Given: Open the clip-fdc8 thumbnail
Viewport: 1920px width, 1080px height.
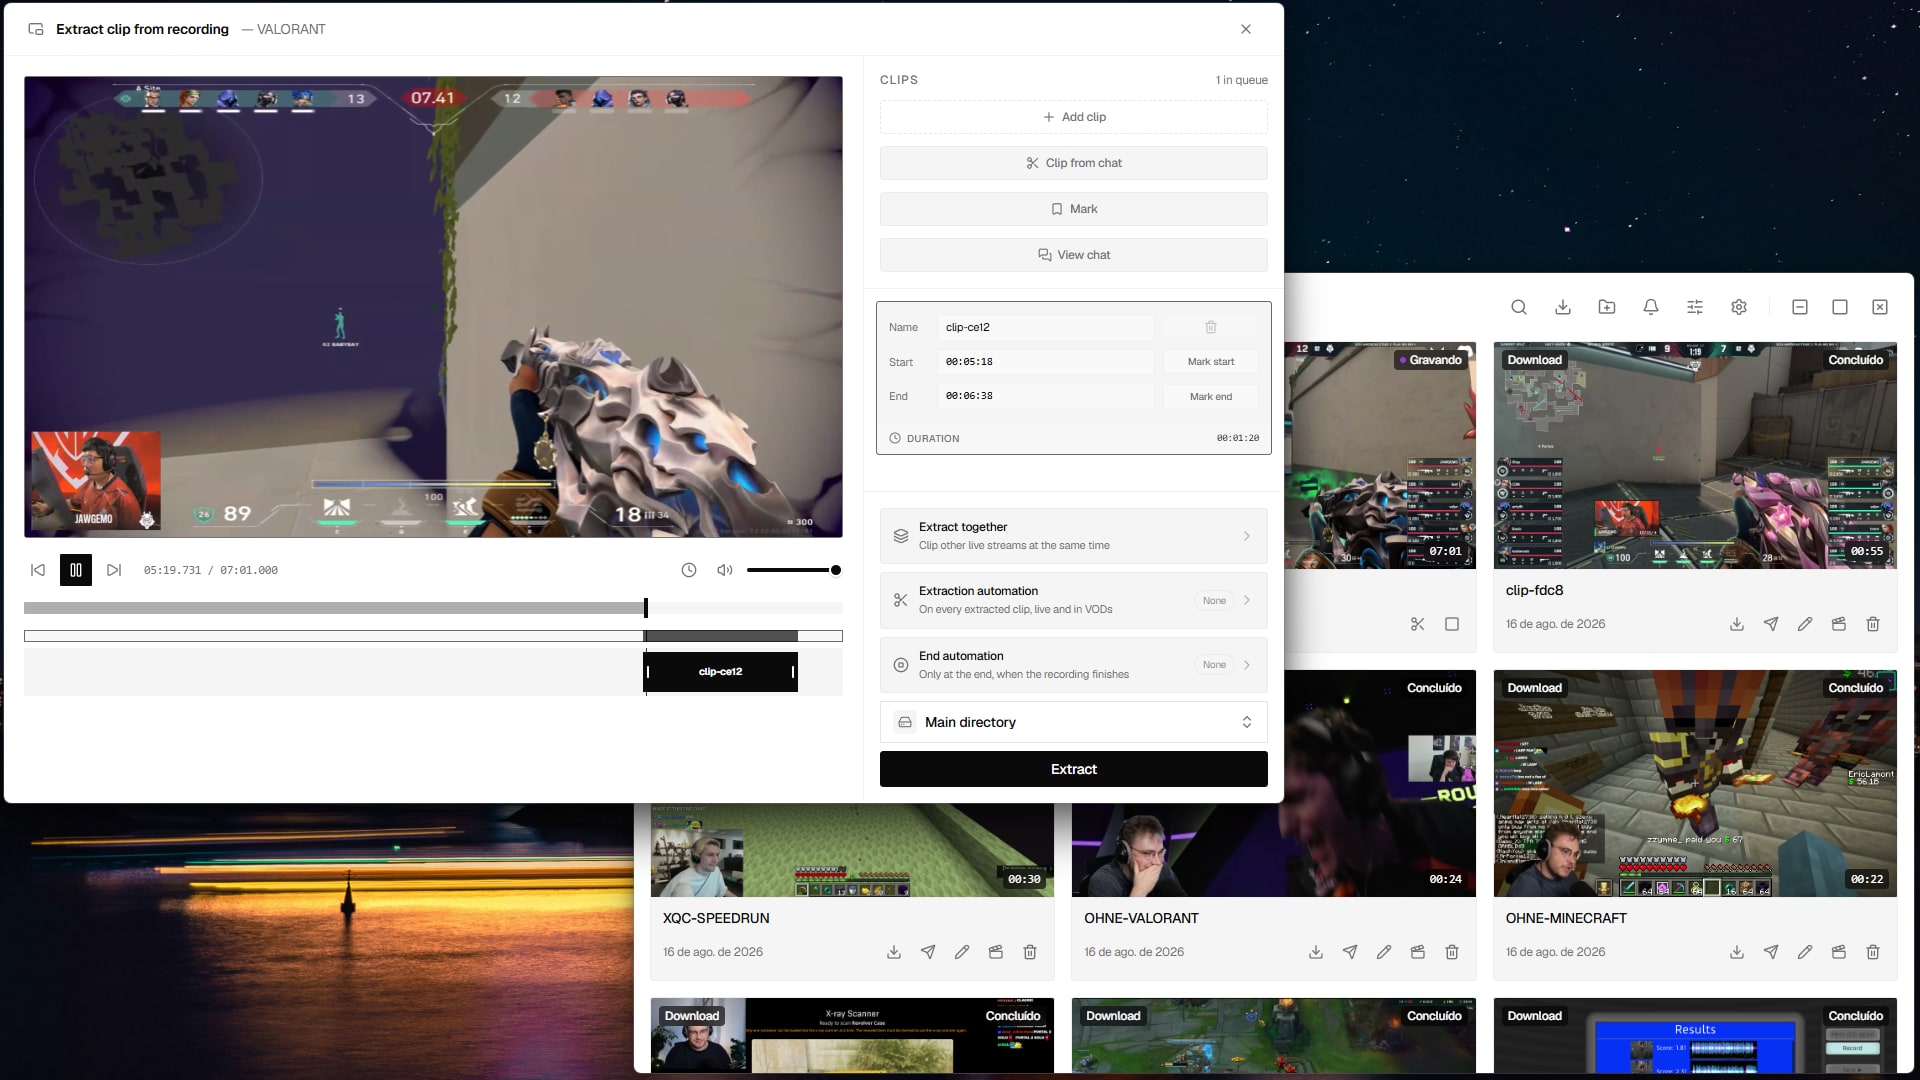Looking at the screenshot, I should tap(1695, 456).
